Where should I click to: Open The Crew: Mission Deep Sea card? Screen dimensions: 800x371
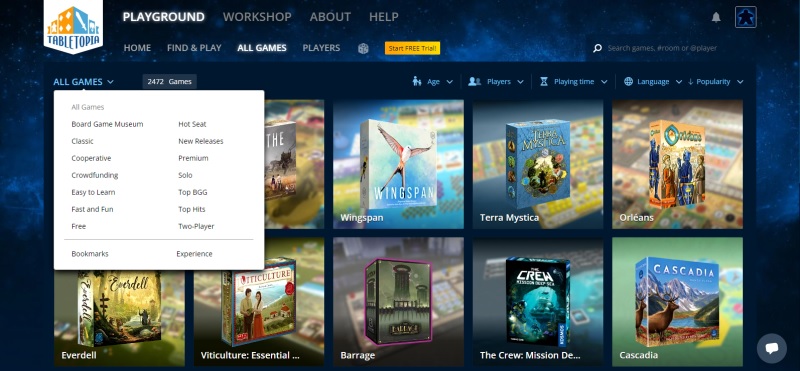(x=538, y=302)
